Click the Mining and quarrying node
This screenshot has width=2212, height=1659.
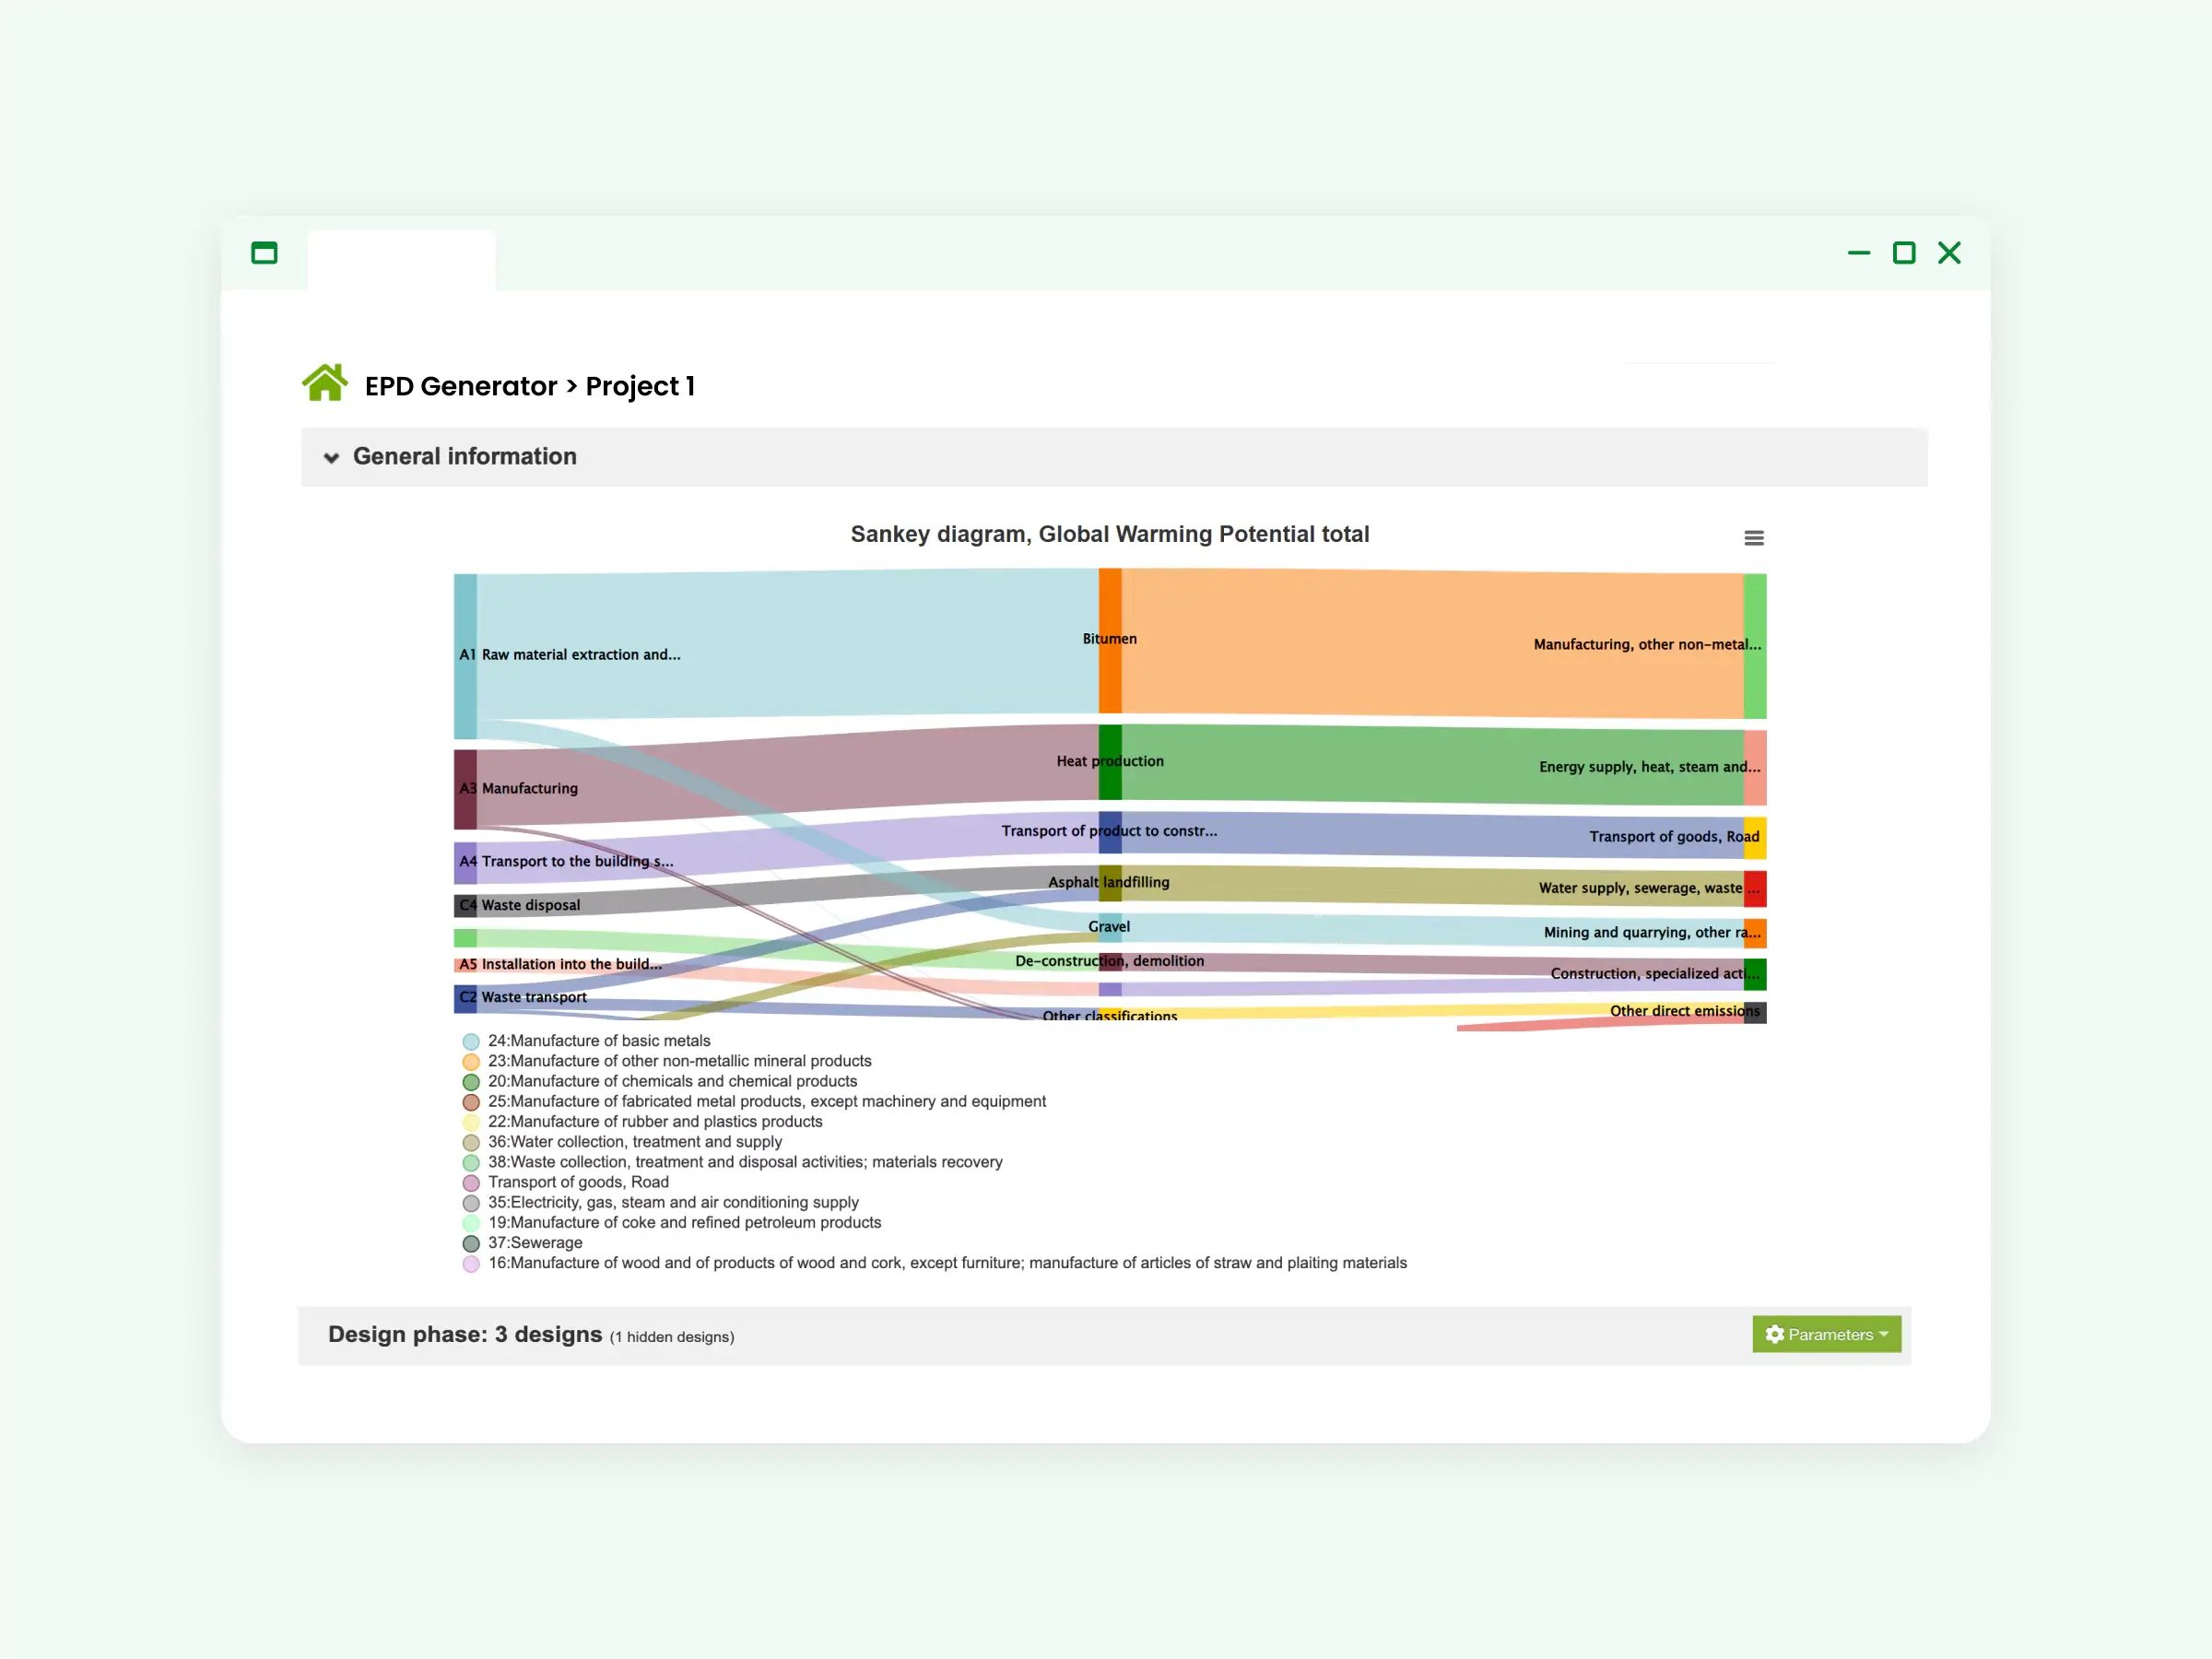pos(1755,933)
